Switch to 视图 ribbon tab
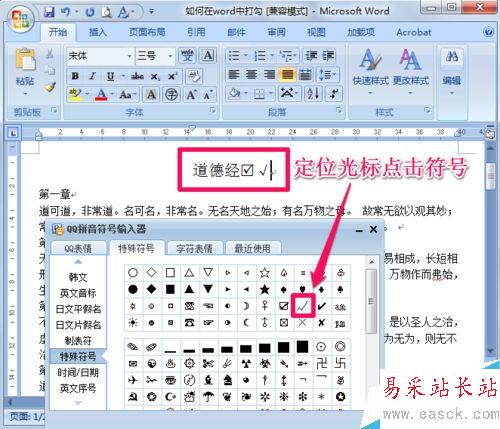This screenshot has width=500, height=429. click(x=316, y=32)
